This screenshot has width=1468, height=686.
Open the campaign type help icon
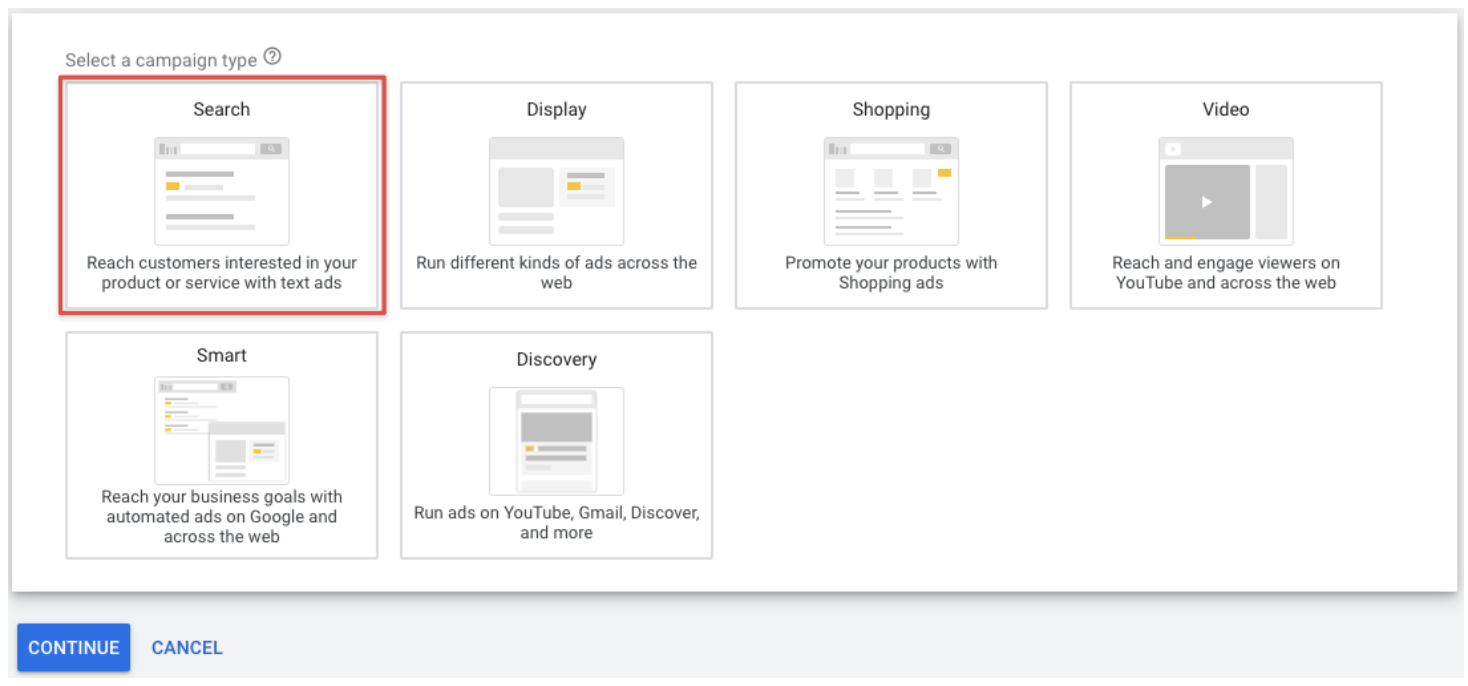click(272, 58)
